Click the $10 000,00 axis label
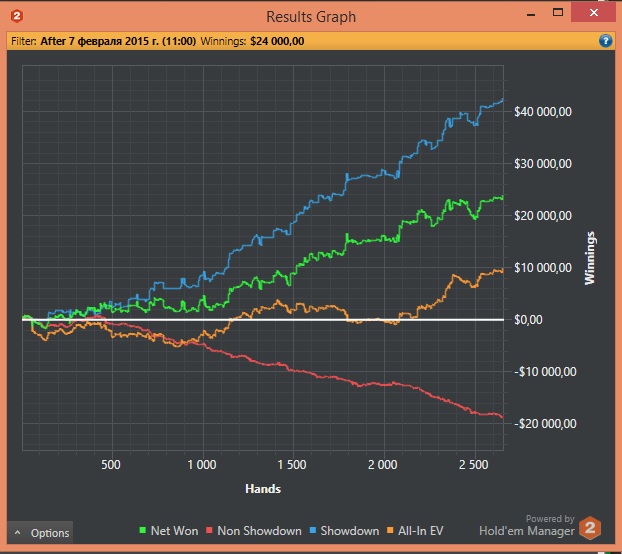The image size is (622, 554). [543, 268]
